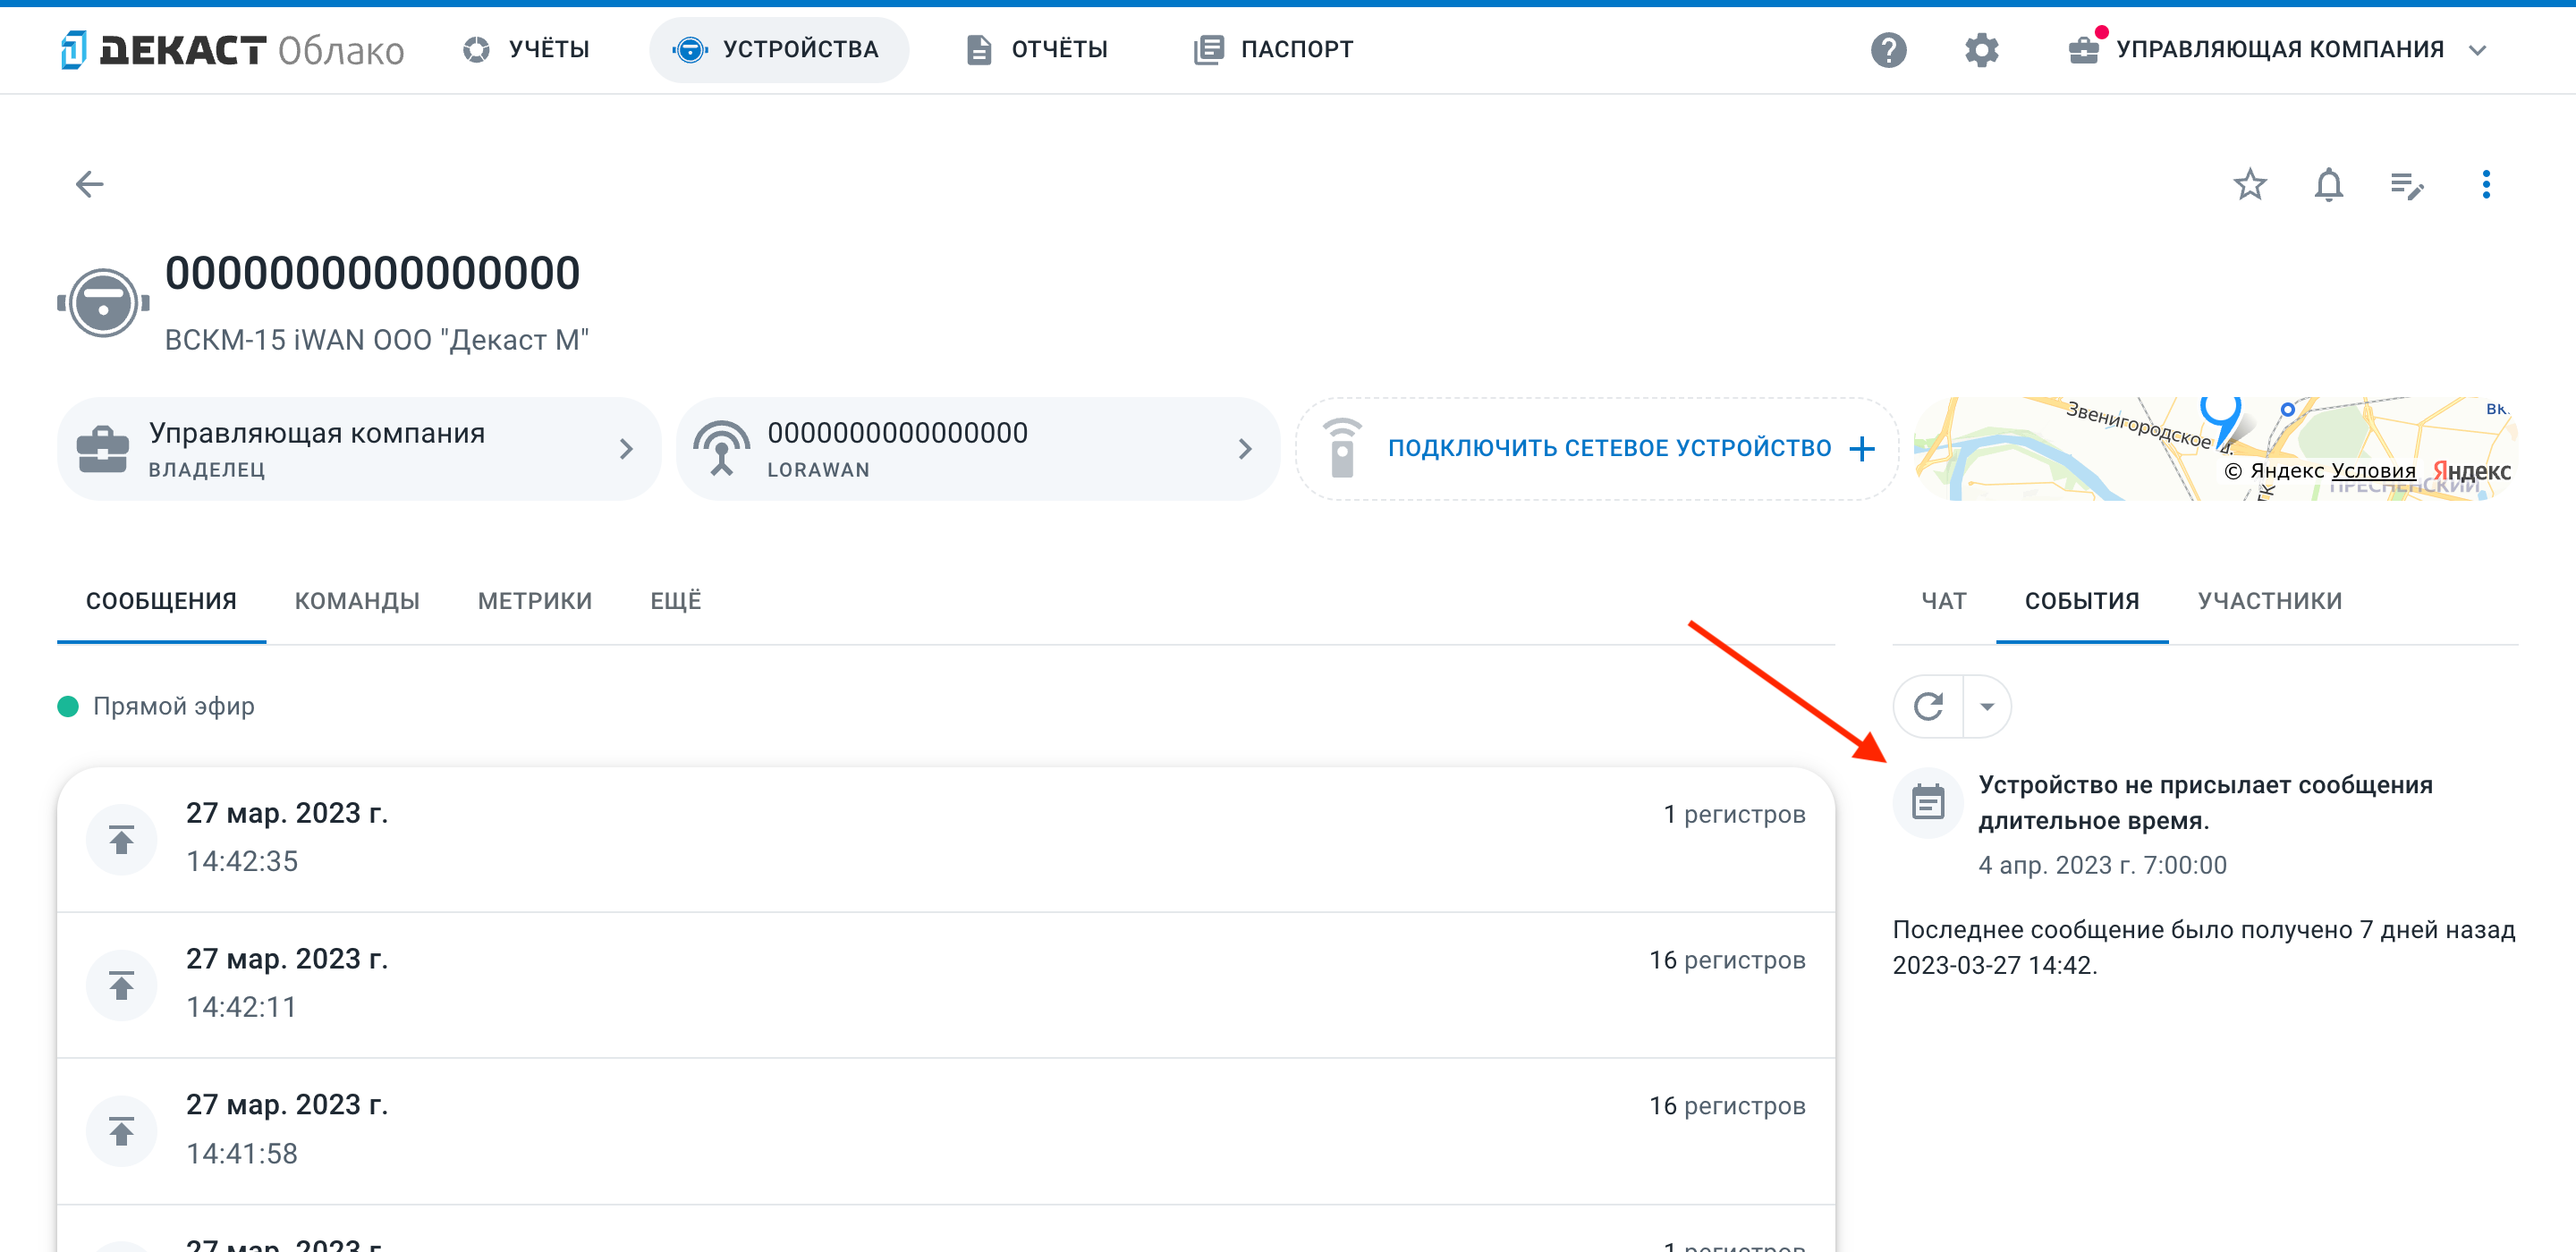Open the УЧЁТЫ section
The height and width of the screenshot is (1252, 2576).
(x=526, y=49)
